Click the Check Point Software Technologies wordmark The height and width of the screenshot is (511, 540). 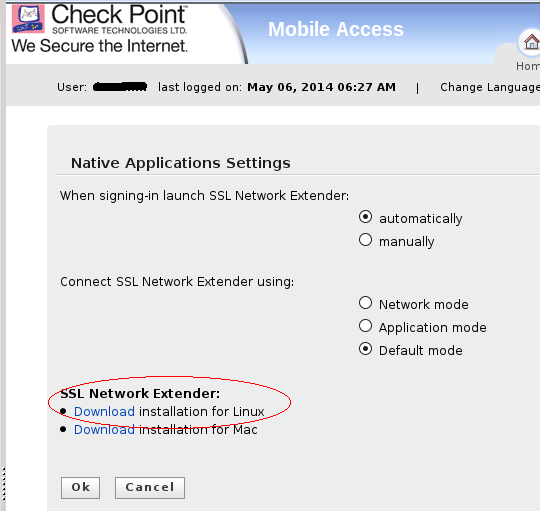pyautogui.click(x=119, y=19)
